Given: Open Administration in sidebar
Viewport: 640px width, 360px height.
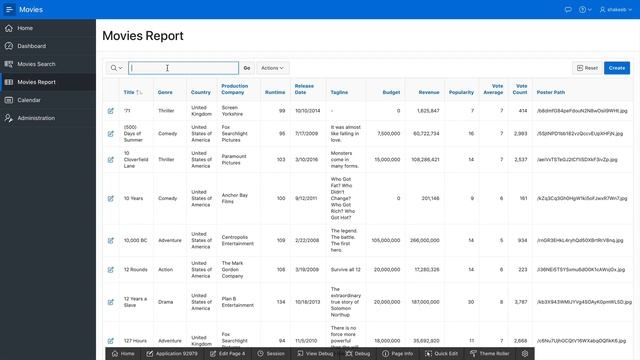Looking at the screenshot, I should point(48,118).
